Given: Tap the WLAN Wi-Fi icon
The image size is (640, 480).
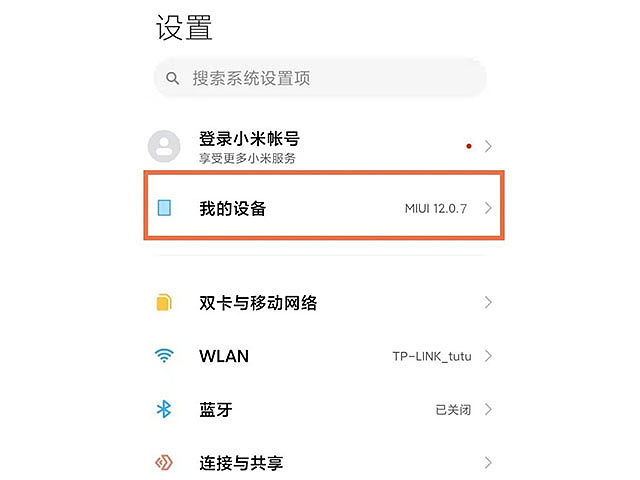Looking at the screenshot, I should click(164, 356).
